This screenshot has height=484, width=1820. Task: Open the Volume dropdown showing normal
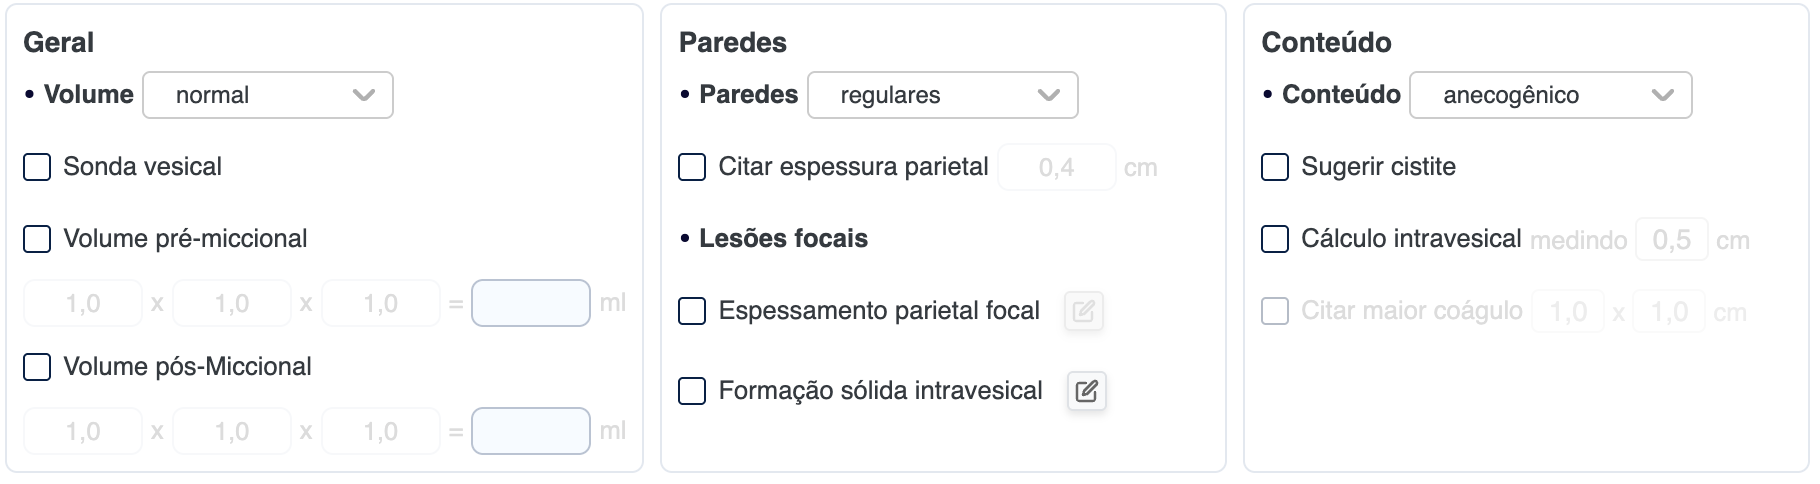(268, 95)
